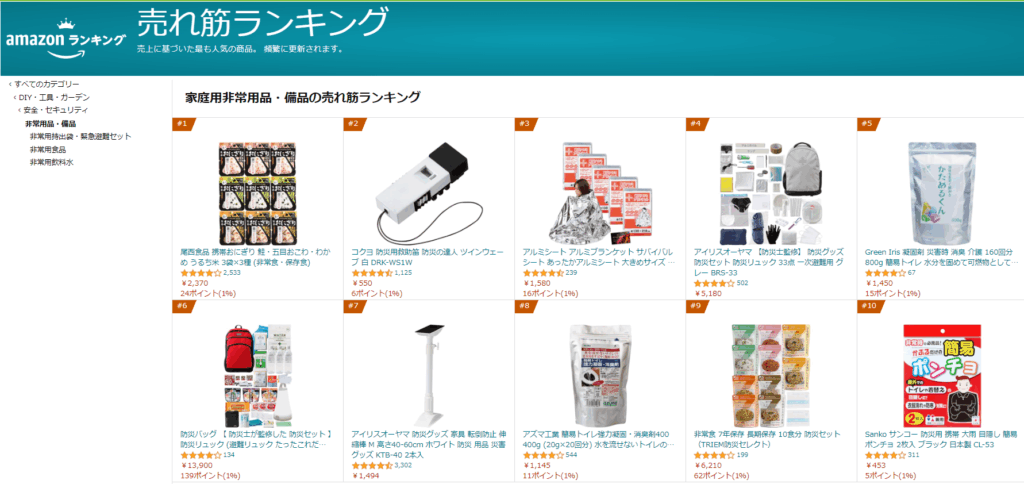Select the 非常用食品 subcategory
The image size is (1024, 484).
[48, 150]
